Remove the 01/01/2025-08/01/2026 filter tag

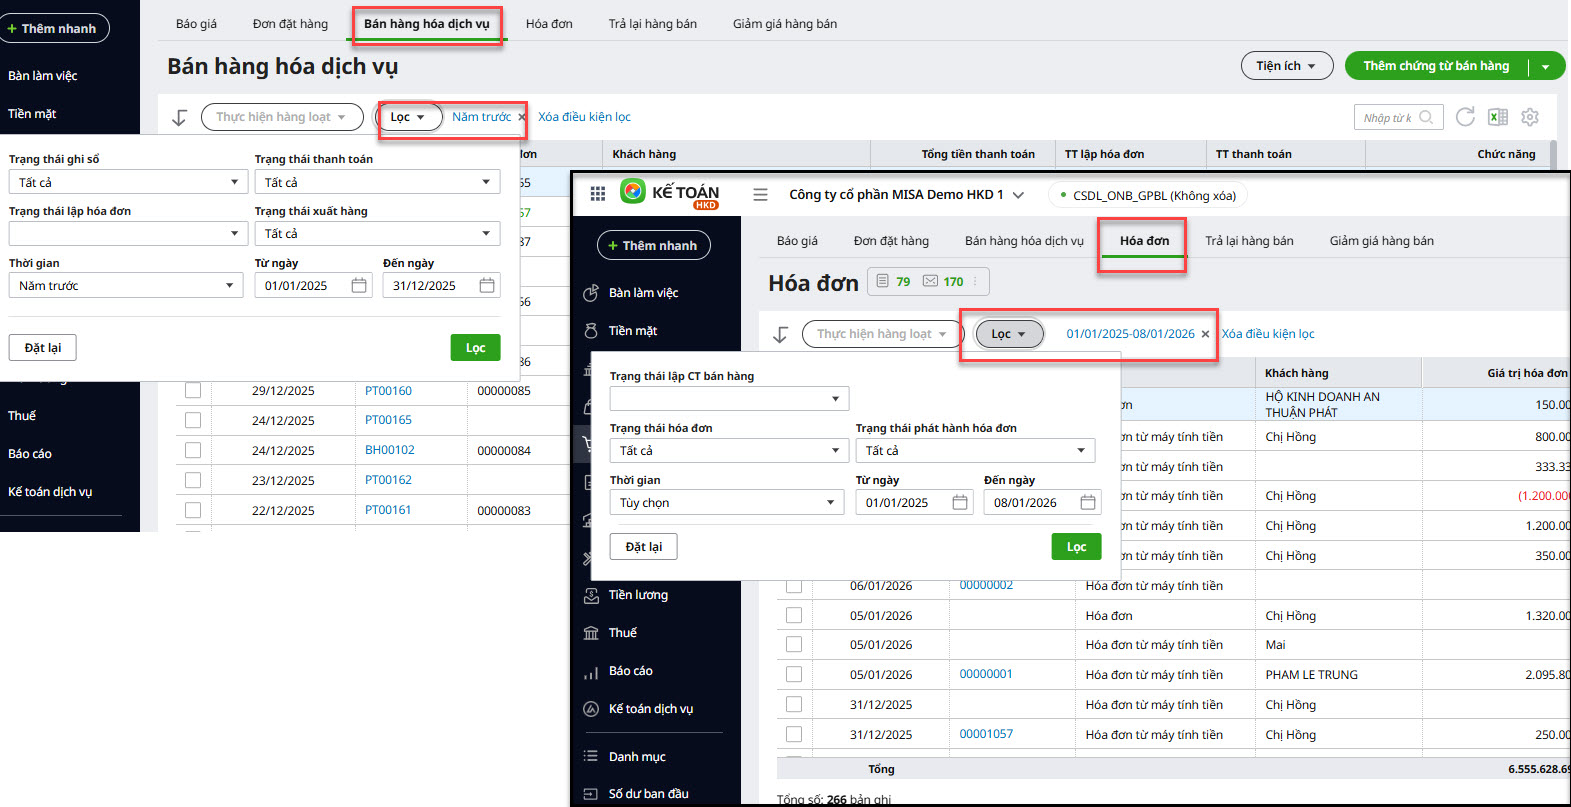[1205, 334]
